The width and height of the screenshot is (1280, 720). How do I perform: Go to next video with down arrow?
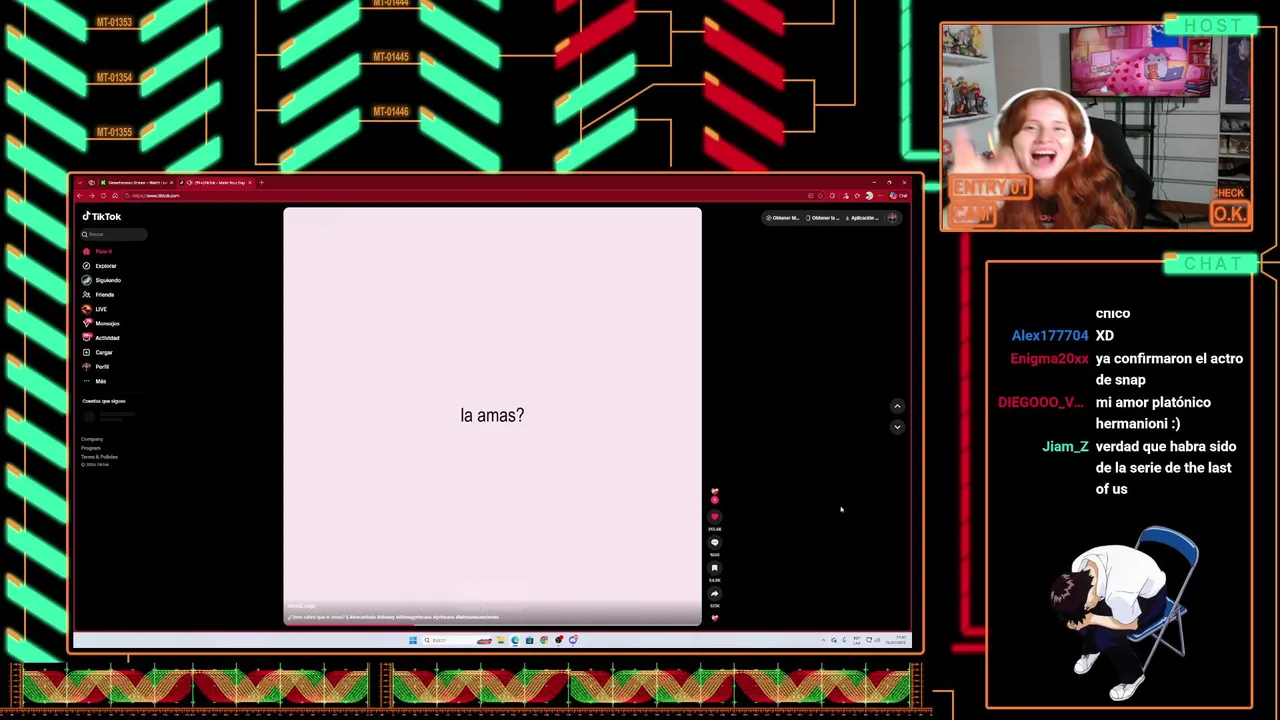(x=897, y=427)
